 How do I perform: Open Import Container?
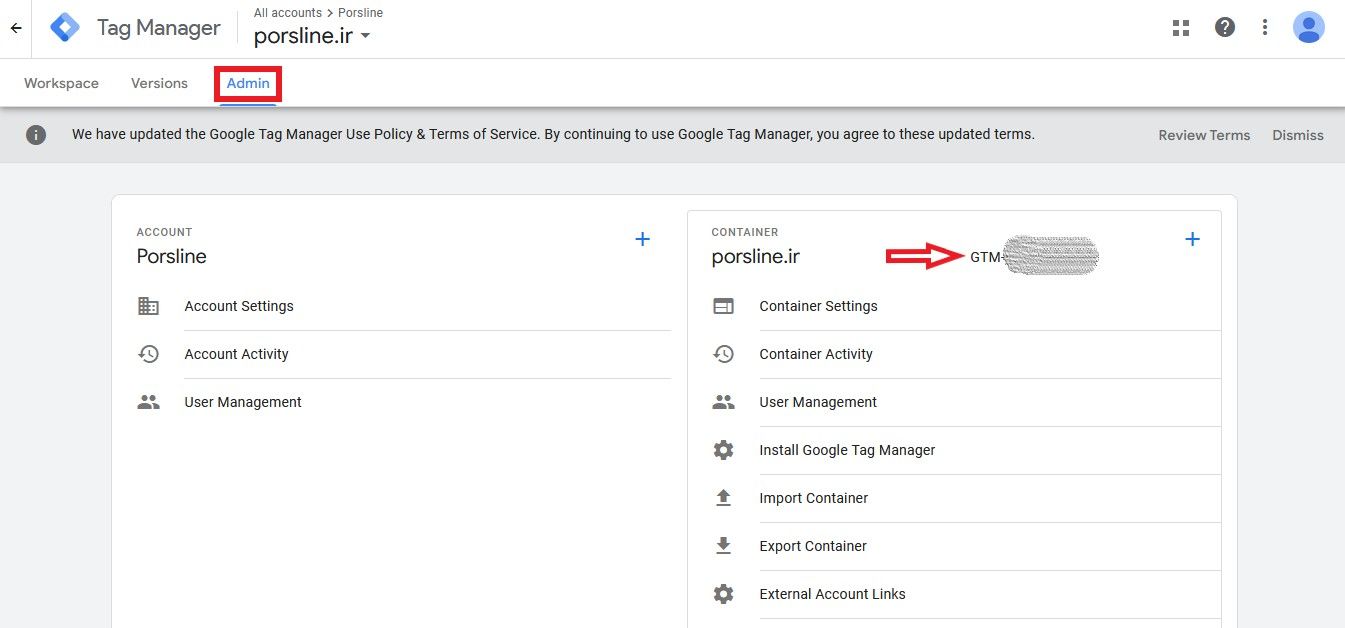click(813, 498)
